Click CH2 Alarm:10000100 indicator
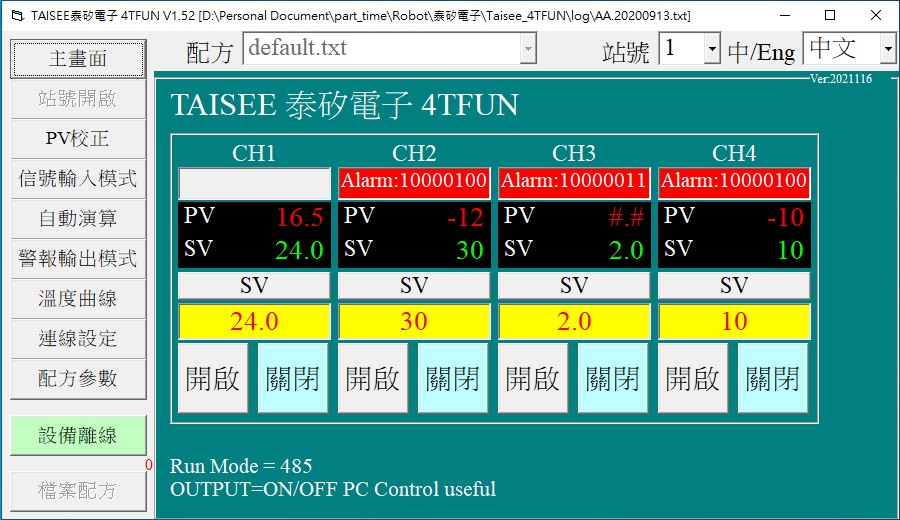 pos(414,183)
